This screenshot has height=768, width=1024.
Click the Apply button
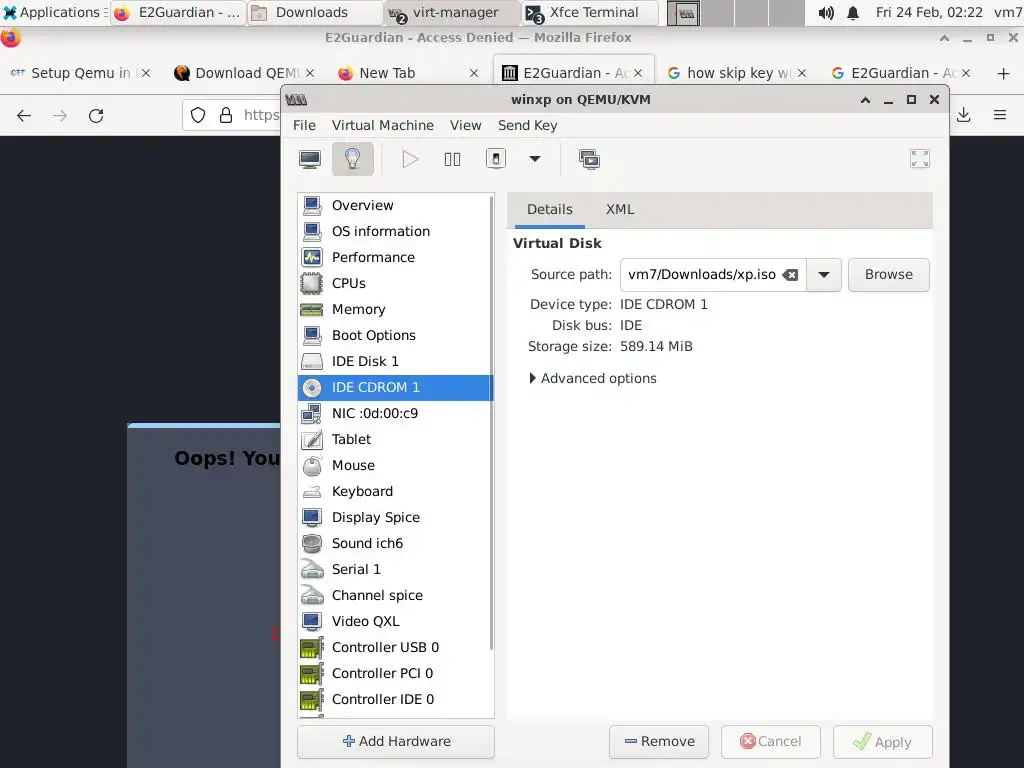pos(882,742)
